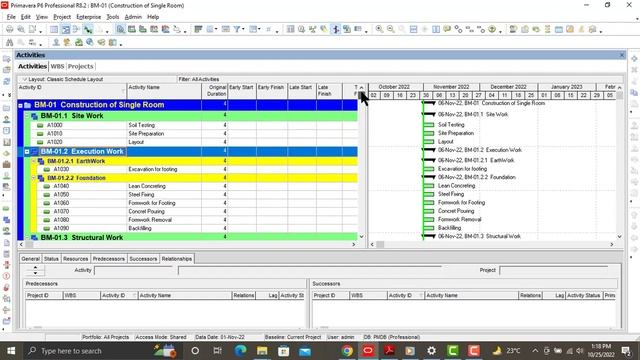This screenshot has height=360, width=640.
Task: Open the Project menu
Action: 62,17
